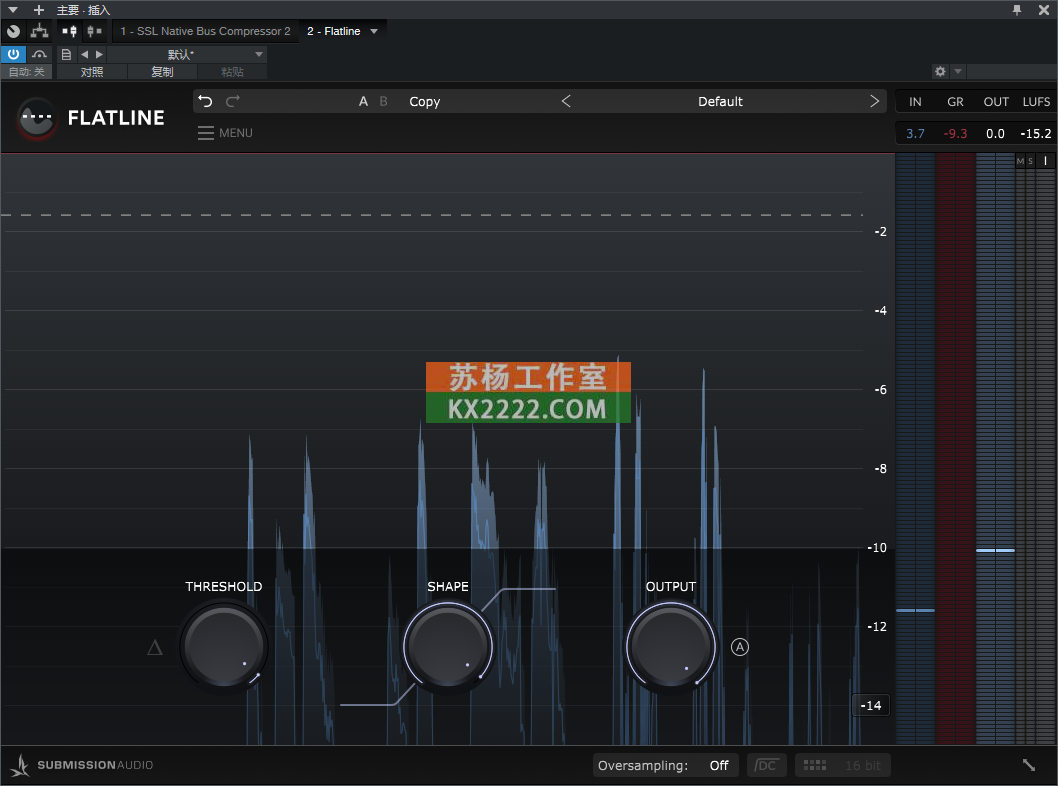
Task: Click the Copy A to B button
Action: click(x=424, y=101)
